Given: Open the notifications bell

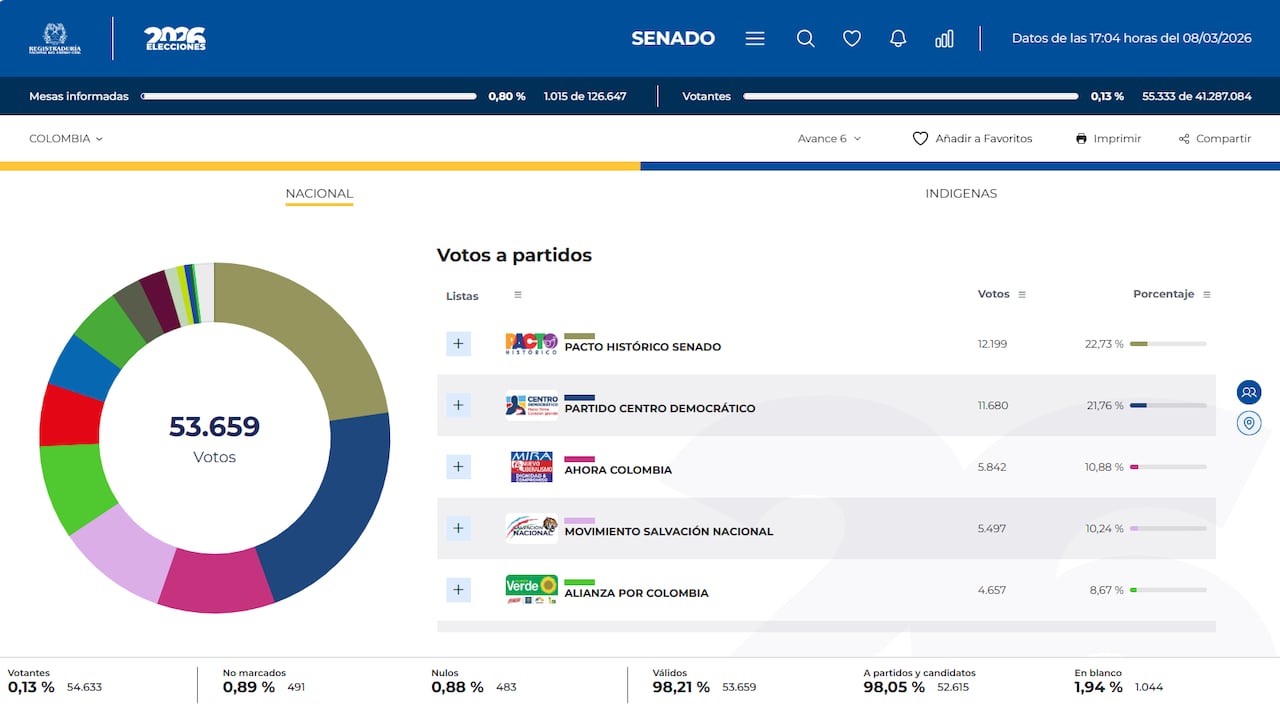Looking at the screenshot, I should 897,38.
